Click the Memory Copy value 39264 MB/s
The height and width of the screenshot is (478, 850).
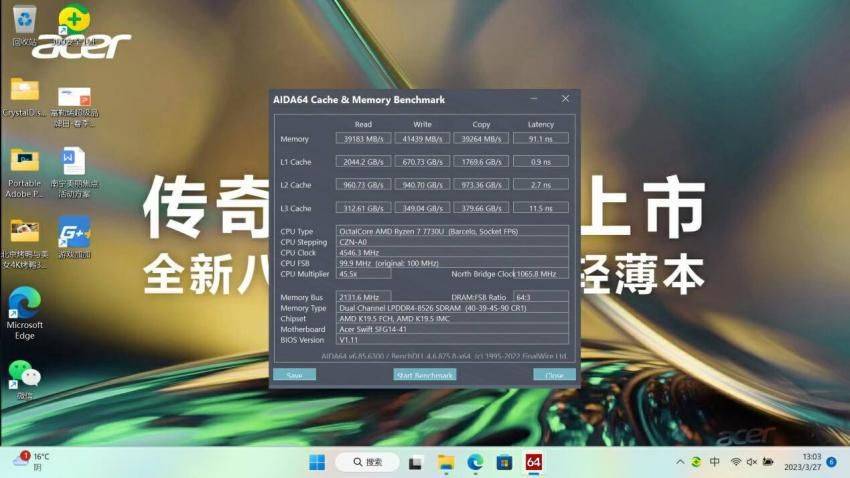[x=481, y=139]
